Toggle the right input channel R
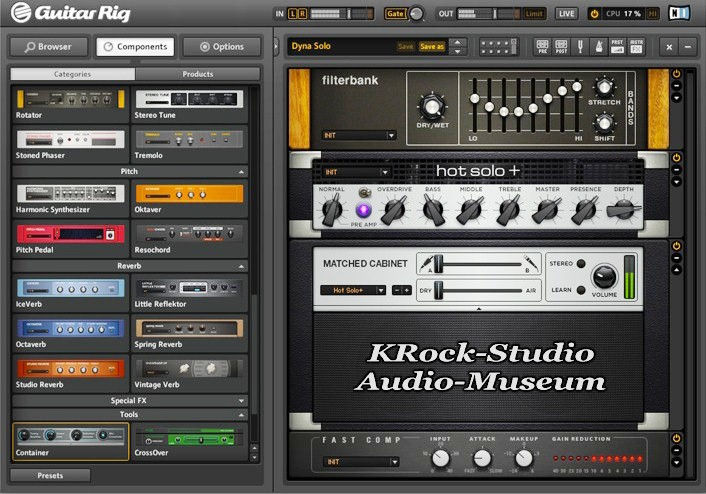 (x=303, y=14)
